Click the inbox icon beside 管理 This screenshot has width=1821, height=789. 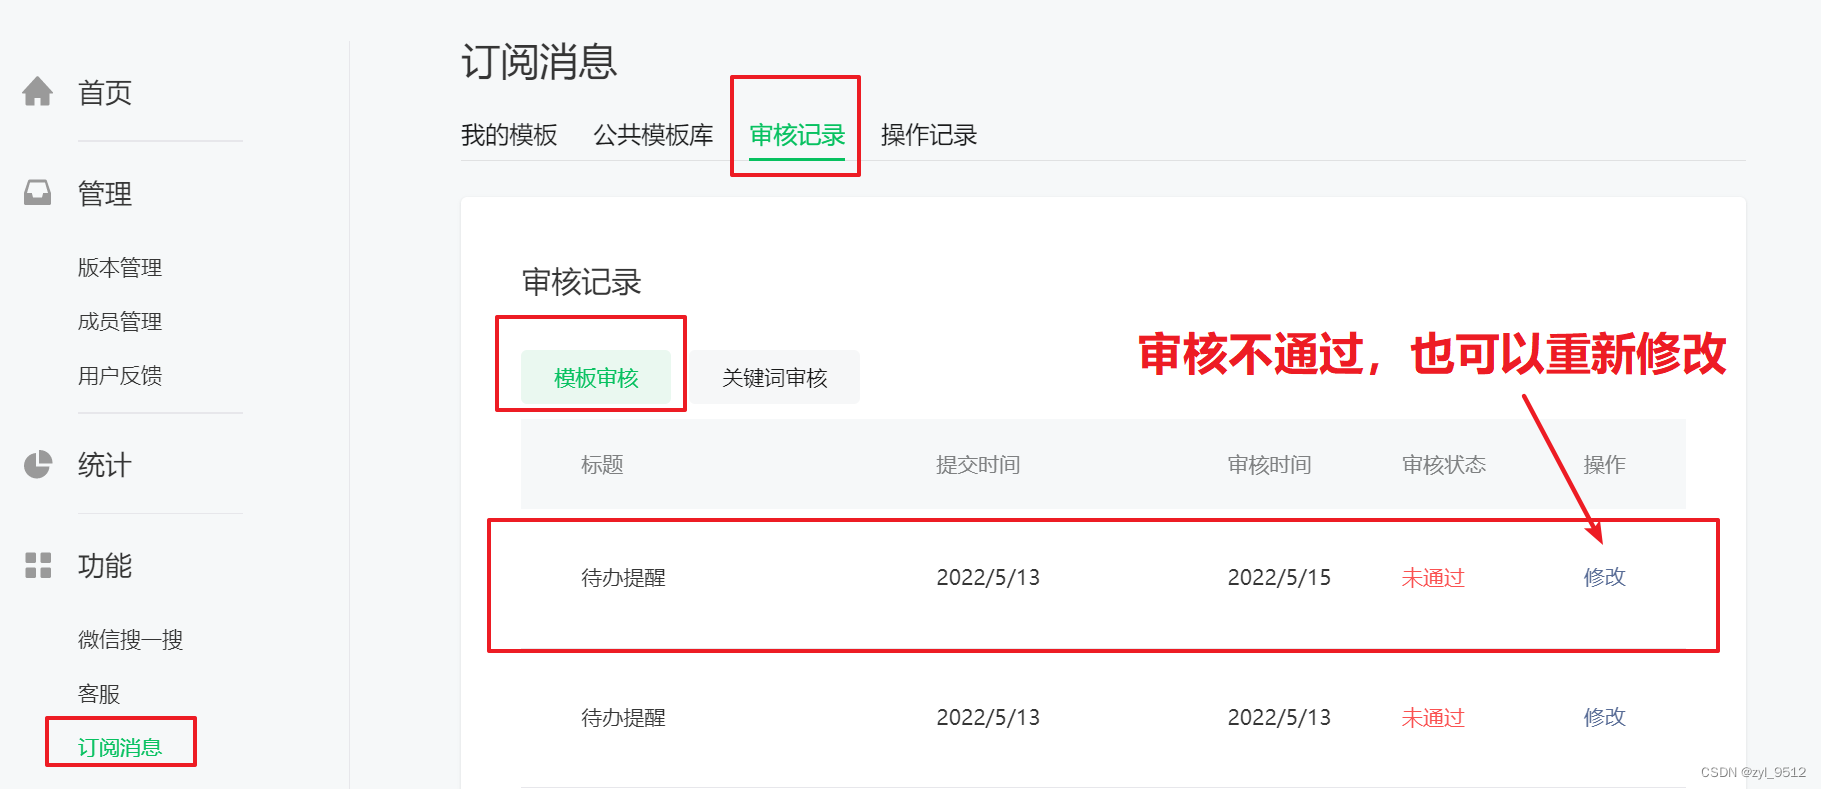(38, 192)
